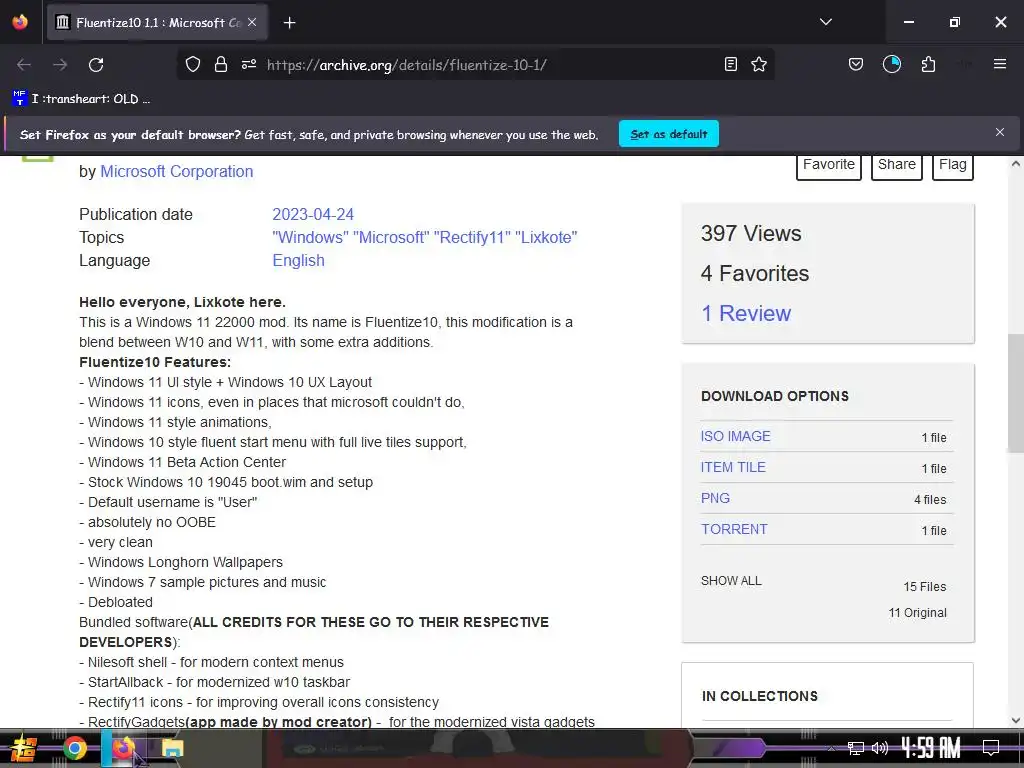The width and height of the screenshot is (1024, 768).
Task: Click the Favorite button
Action: point(829,165)
